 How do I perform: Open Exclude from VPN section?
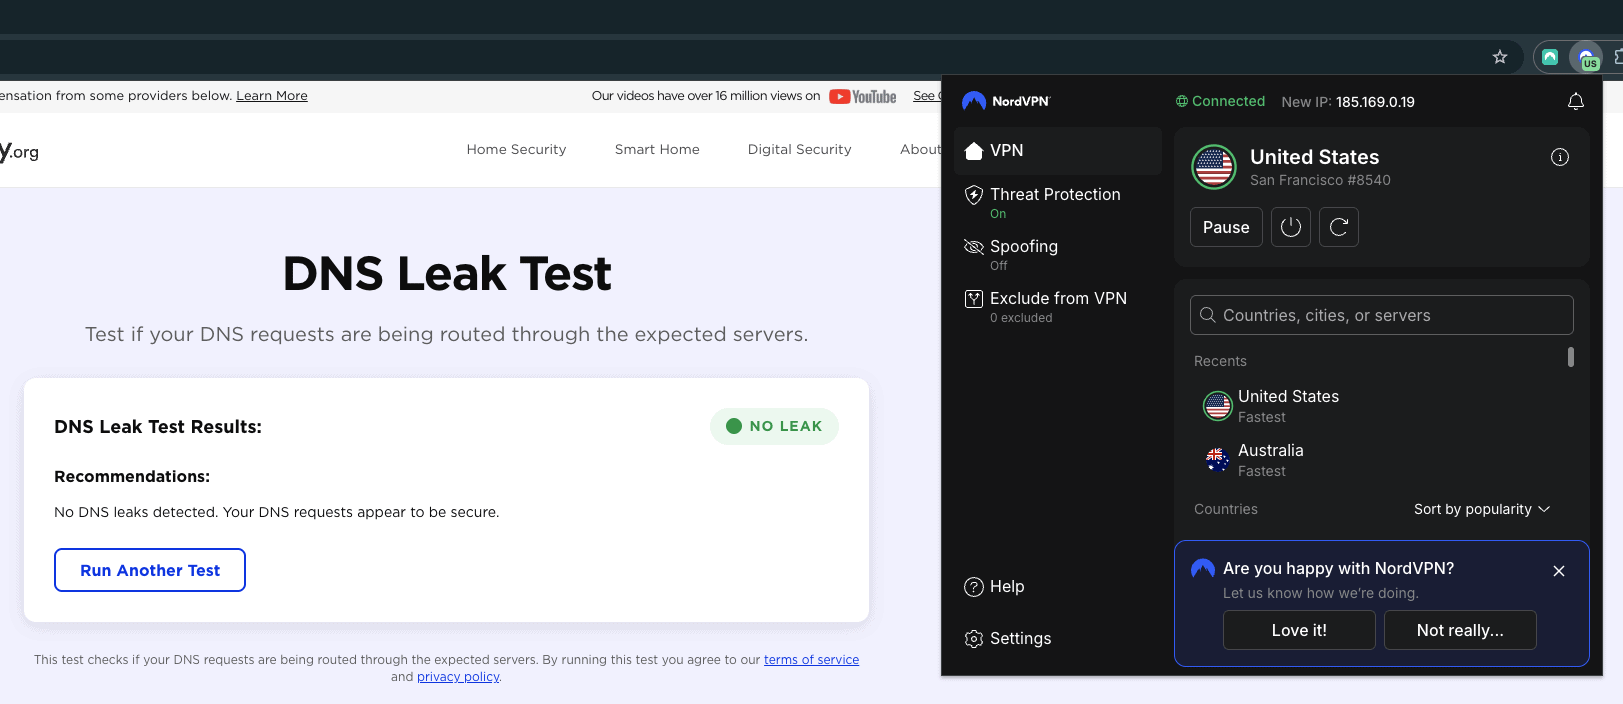[x=1058, y=306]
